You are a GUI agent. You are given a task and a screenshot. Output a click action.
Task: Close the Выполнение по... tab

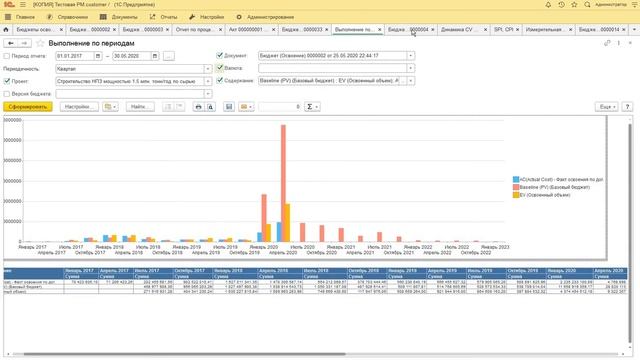tap(380, 29)
